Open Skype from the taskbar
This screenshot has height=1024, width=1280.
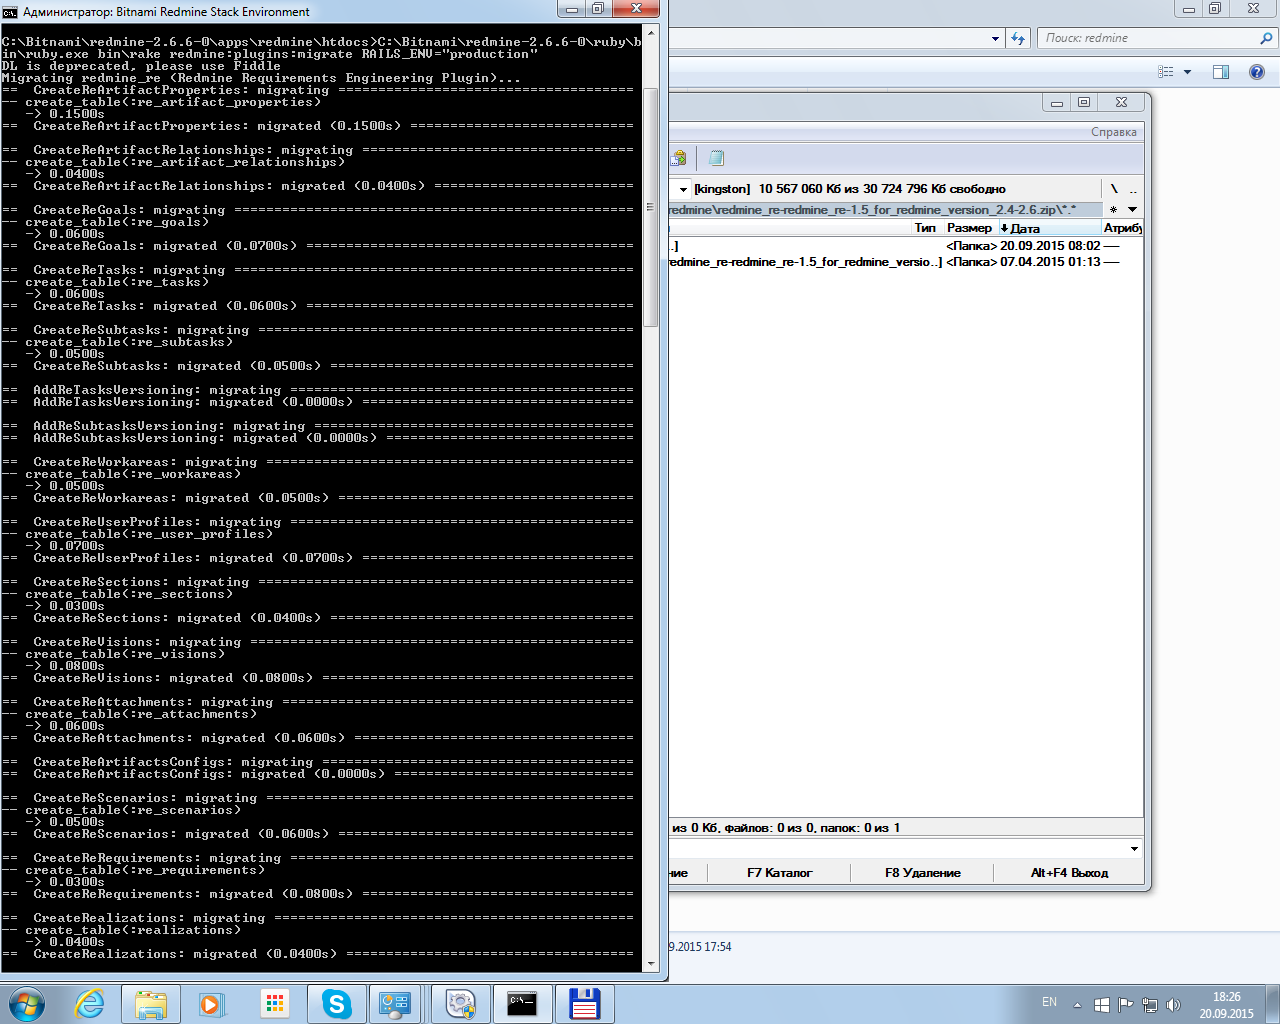click(336, 1004)
